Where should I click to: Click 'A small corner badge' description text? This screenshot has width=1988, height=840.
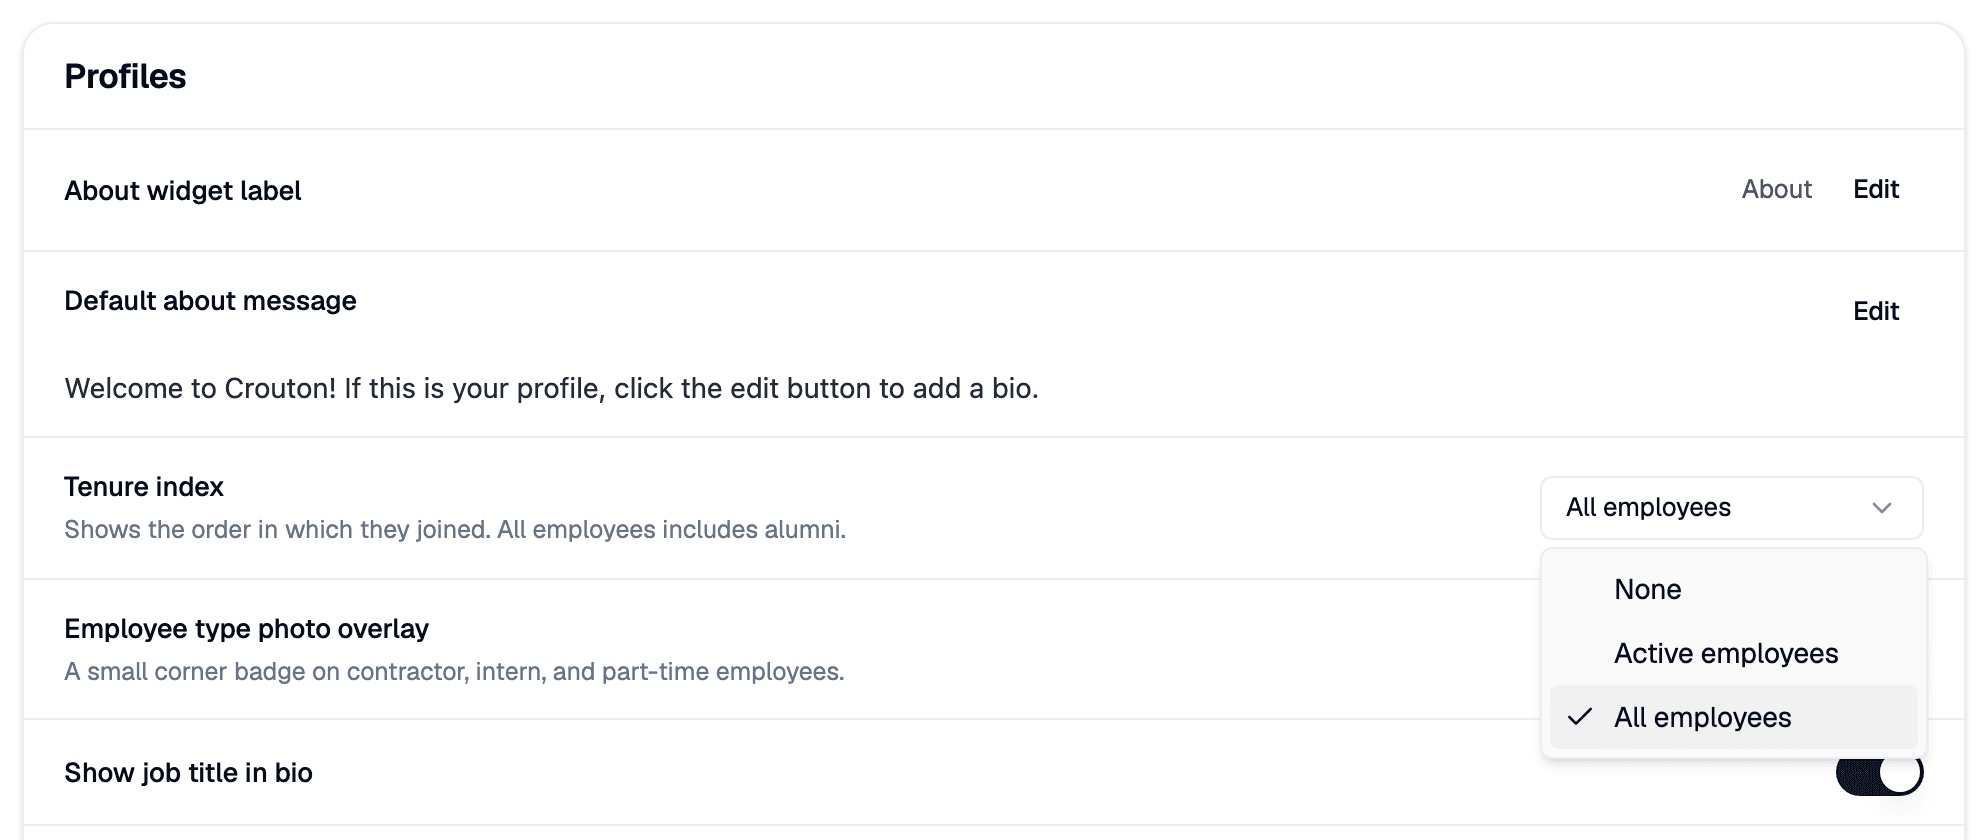pos(454,671)
